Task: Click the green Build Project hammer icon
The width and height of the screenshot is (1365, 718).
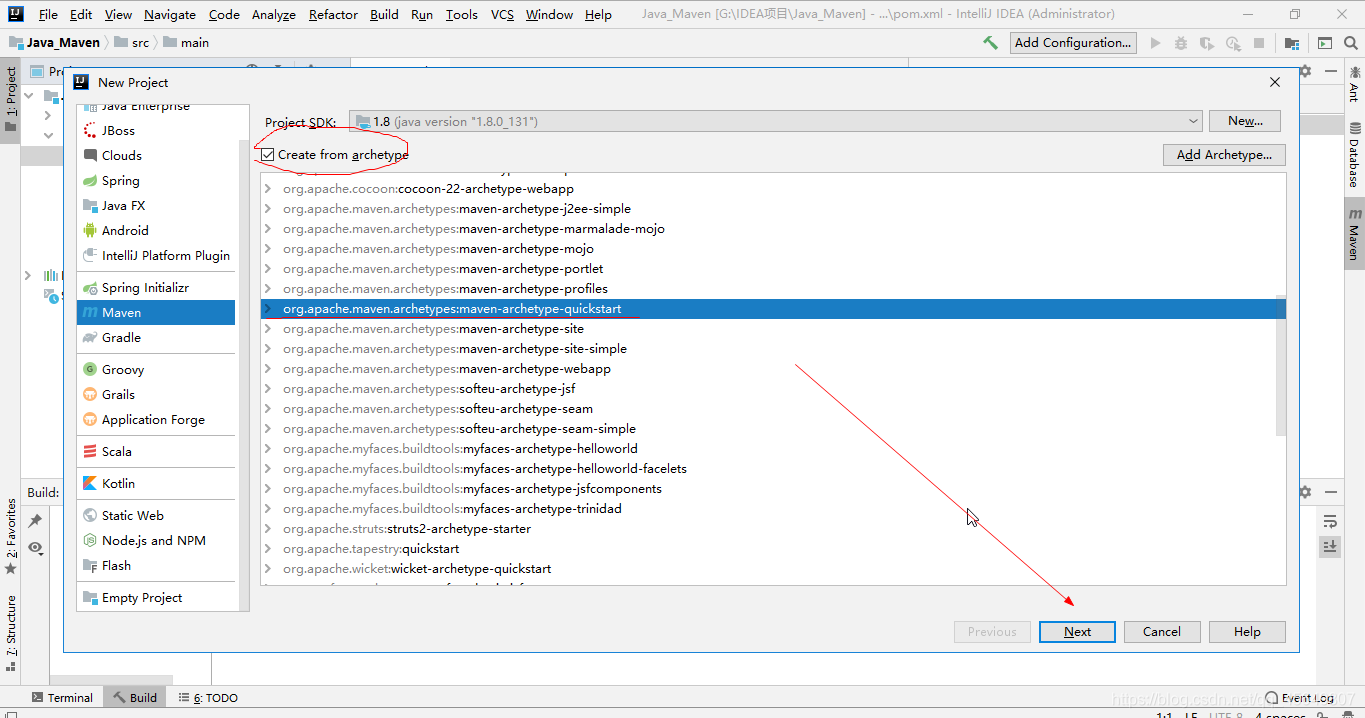Action: pos(990,43)
